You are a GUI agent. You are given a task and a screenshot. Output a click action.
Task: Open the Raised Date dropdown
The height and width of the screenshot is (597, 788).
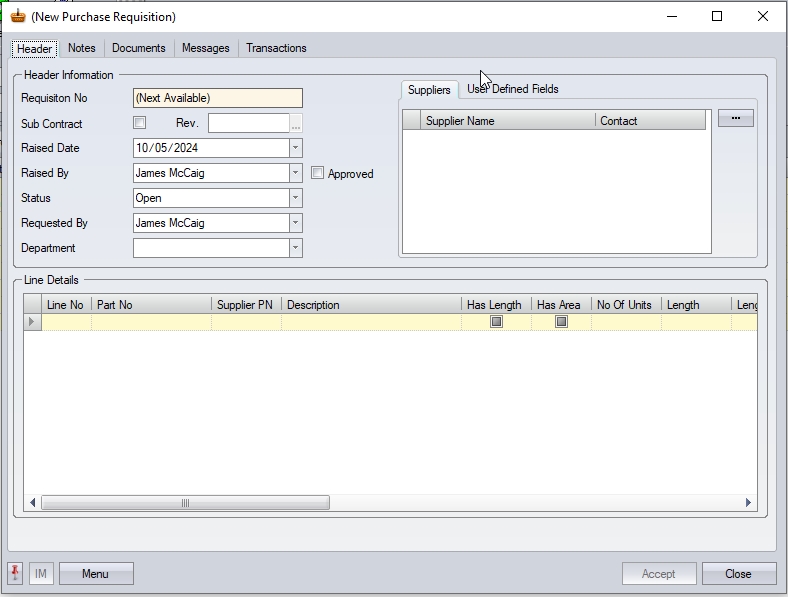[x=295, y=148]
